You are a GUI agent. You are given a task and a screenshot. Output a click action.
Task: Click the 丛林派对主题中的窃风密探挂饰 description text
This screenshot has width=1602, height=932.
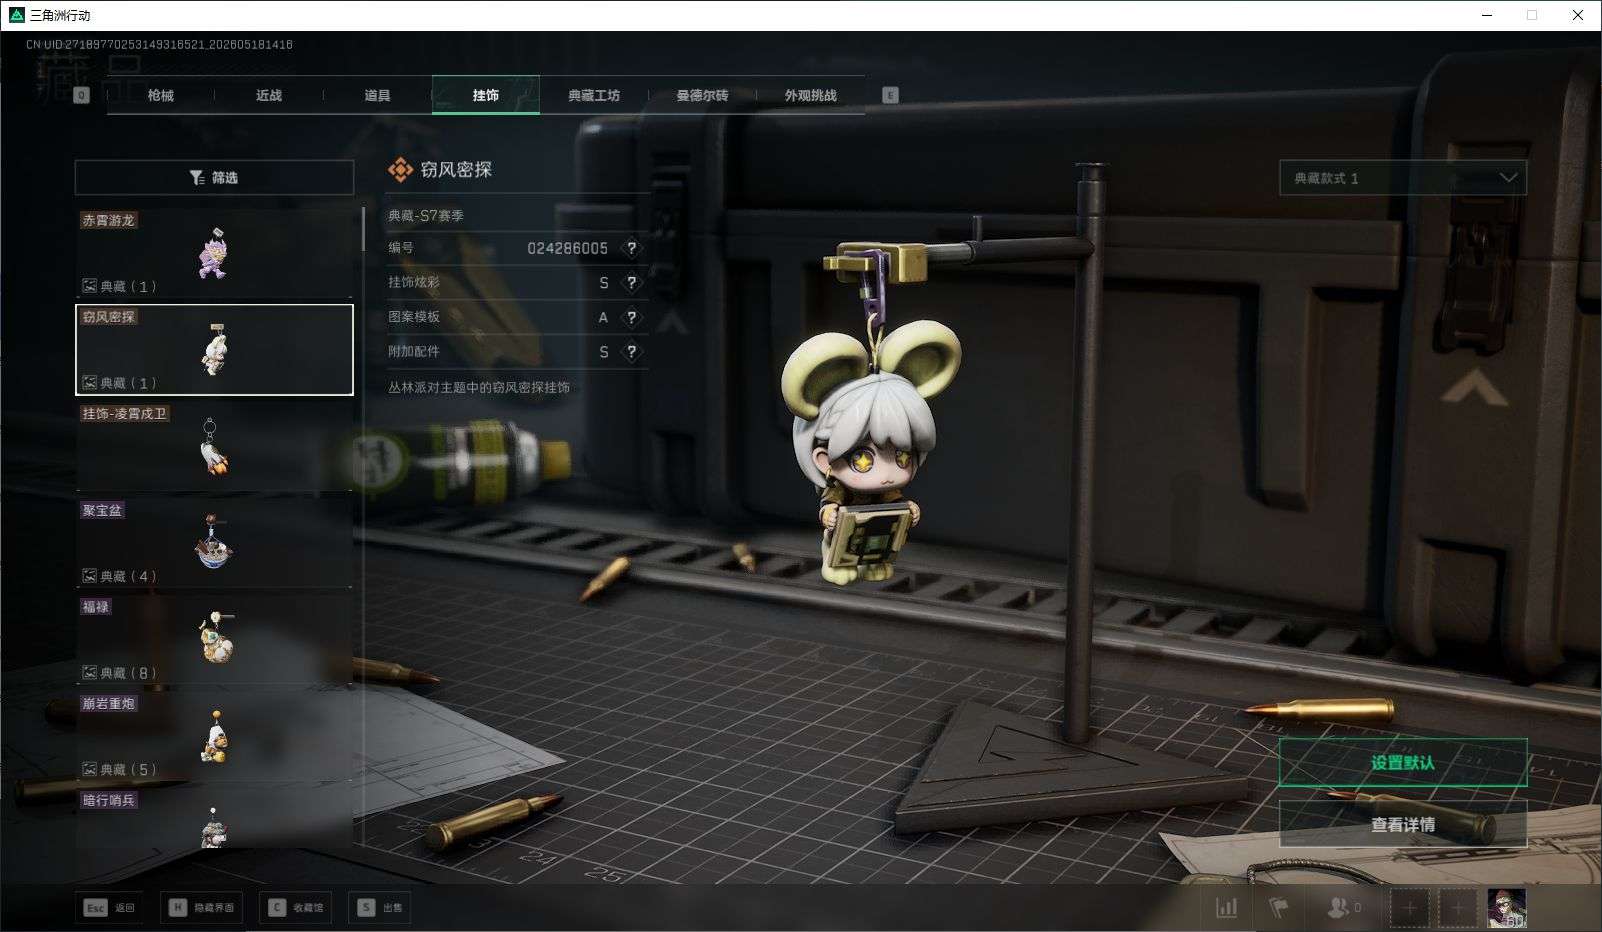[479, 387]
